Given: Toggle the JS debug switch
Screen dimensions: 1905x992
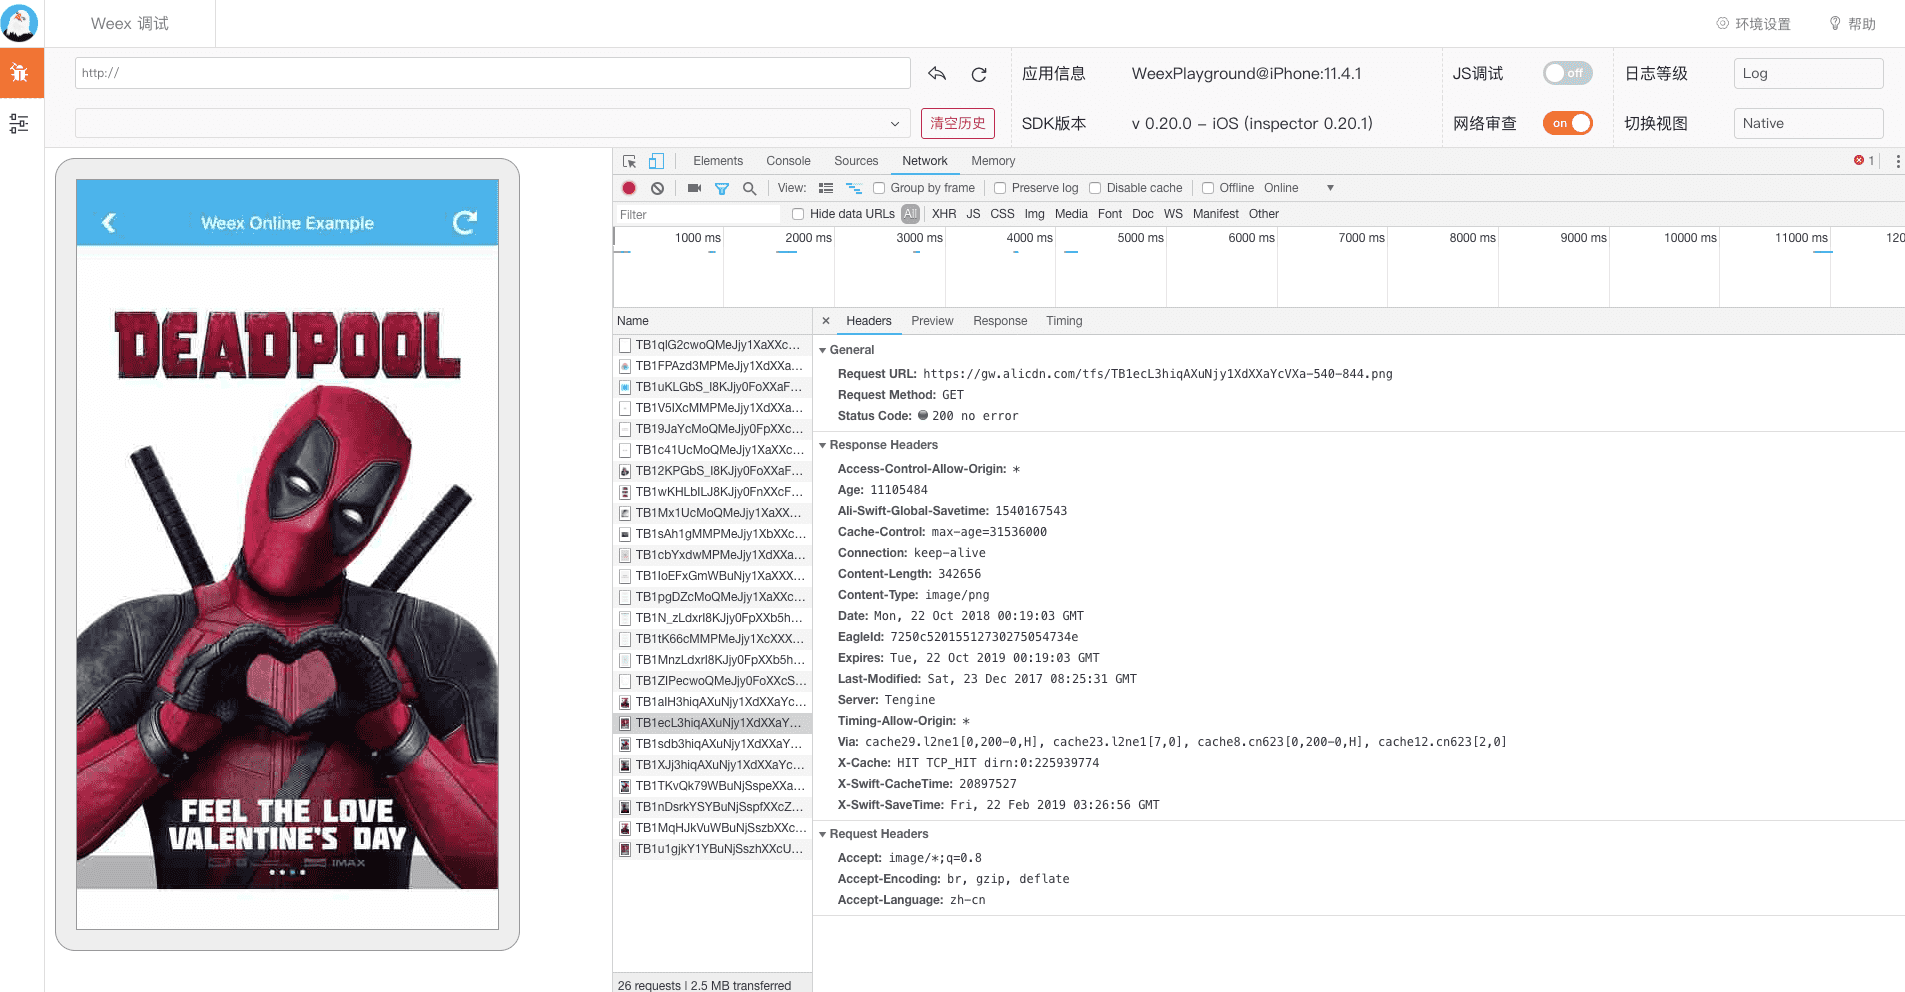Looking at the screenshot, I should tap(1567, 73).
